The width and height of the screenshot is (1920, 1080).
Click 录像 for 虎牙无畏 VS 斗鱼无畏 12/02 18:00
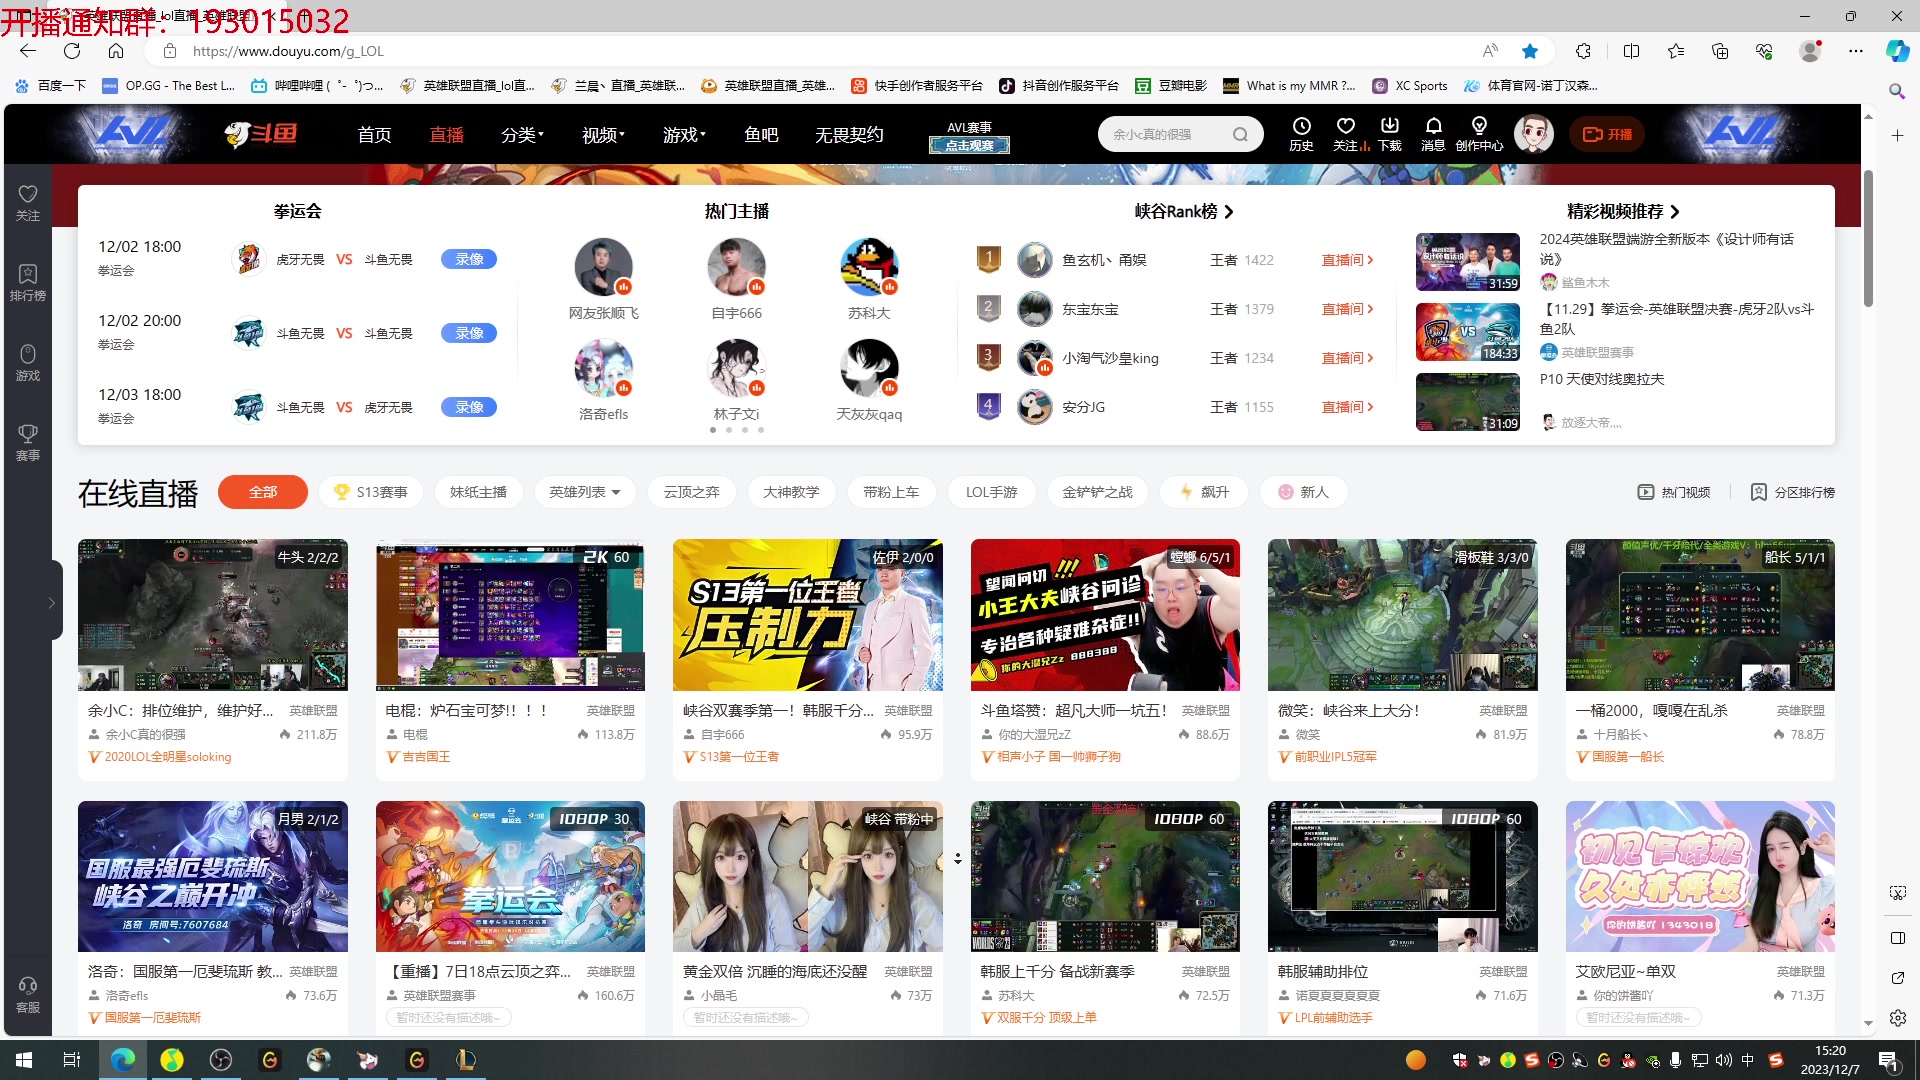tap(469, 259)
